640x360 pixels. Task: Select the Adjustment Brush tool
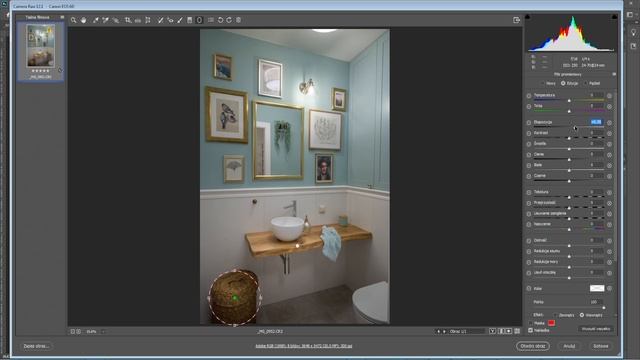pos(180,20)
